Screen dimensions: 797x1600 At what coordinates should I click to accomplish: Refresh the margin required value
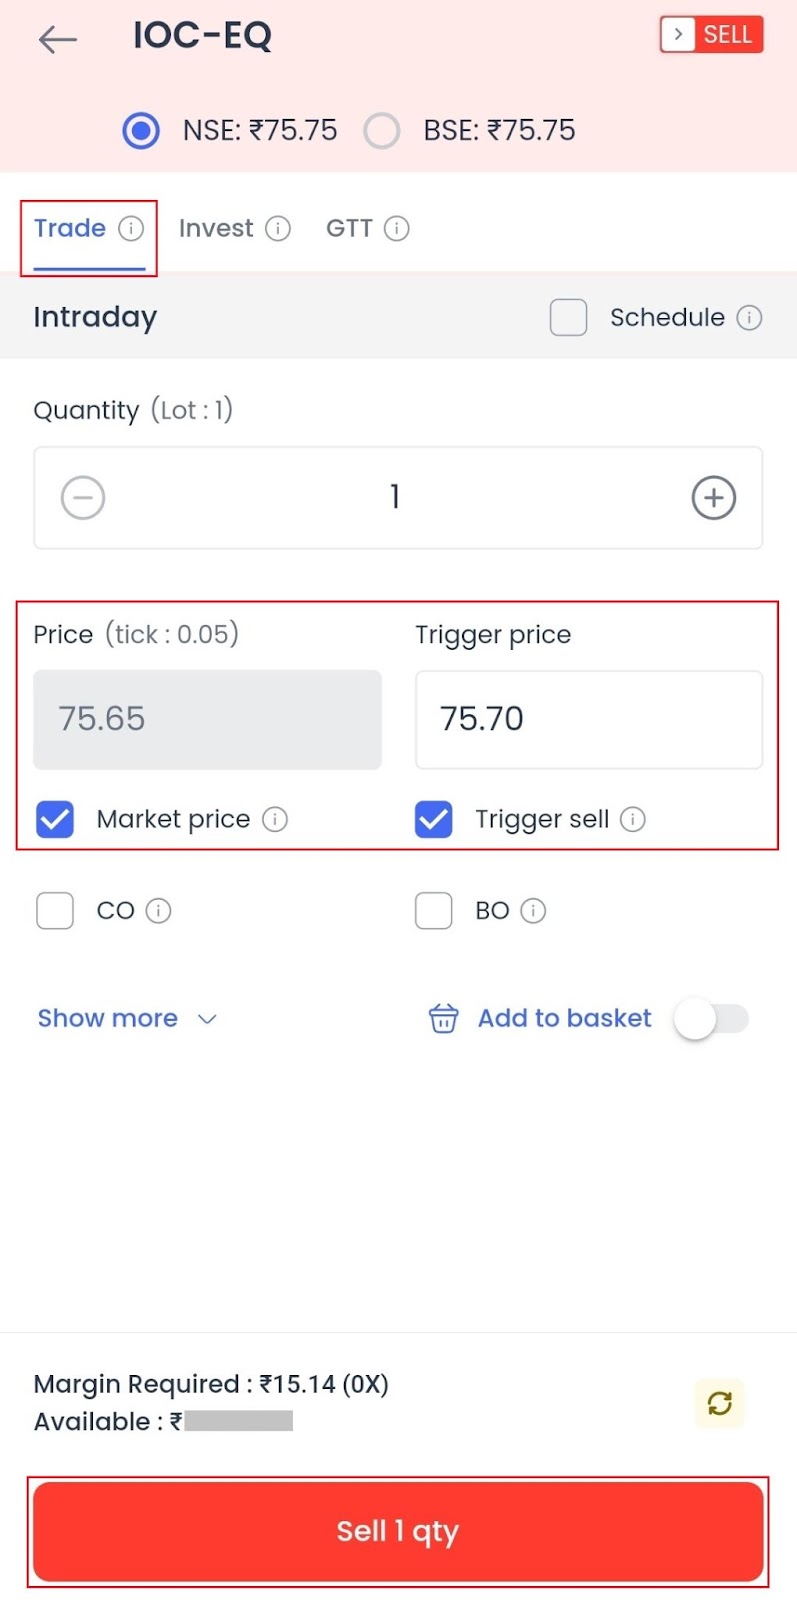719,1404
